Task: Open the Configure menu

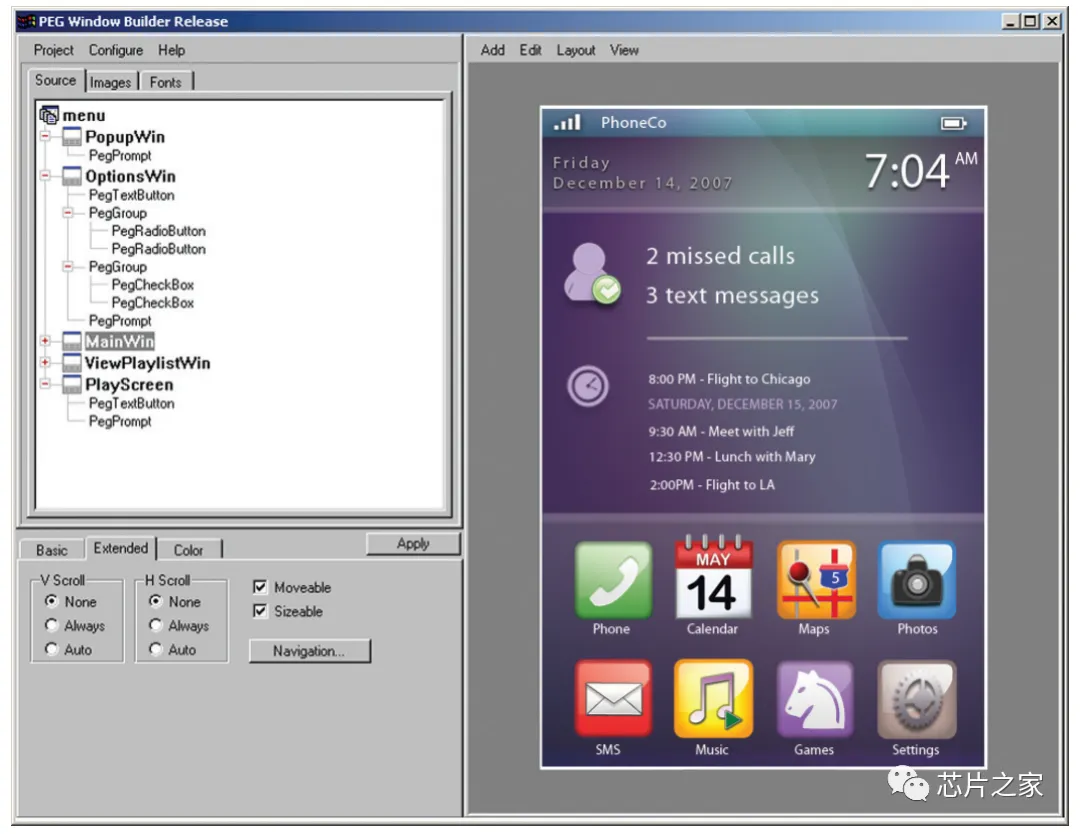Action: click(115, 50)
